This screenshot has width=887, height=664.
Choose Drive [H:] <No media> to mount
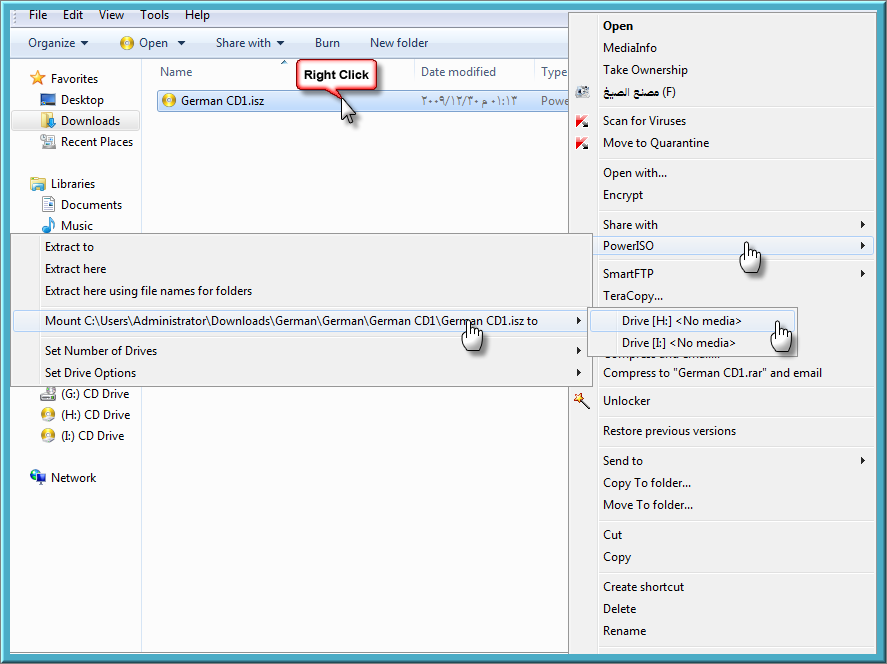click(681, 321)
